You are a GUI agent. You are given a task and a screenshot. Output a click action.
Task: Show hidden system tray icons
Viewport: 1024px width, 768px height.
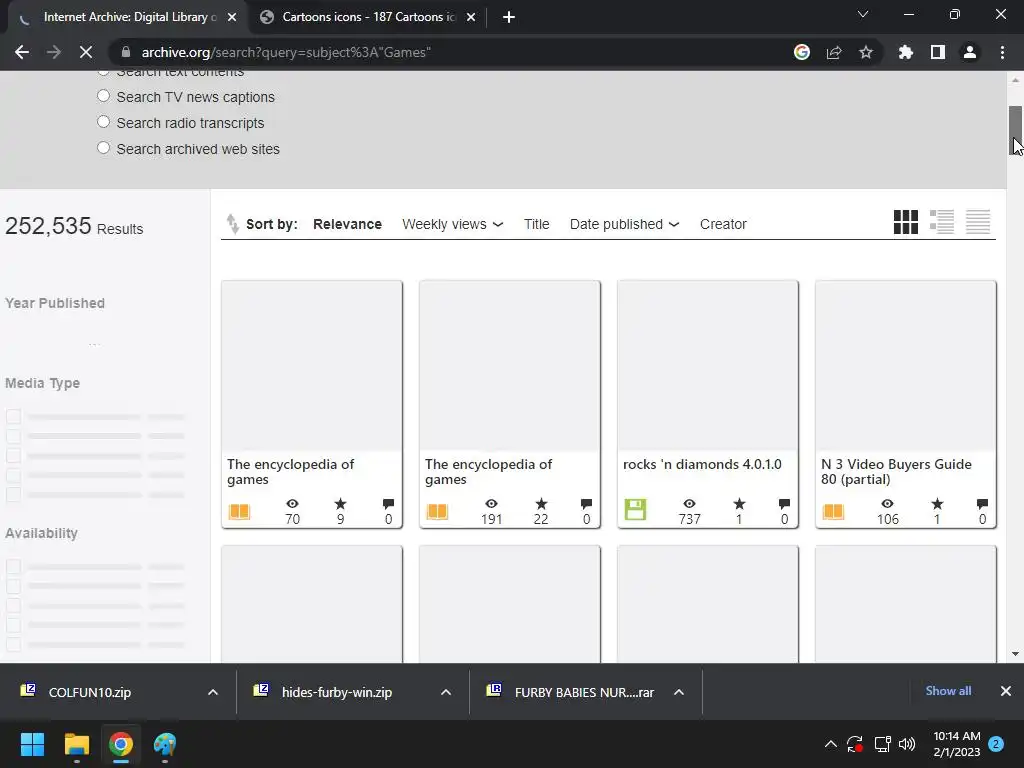point(831,744)
